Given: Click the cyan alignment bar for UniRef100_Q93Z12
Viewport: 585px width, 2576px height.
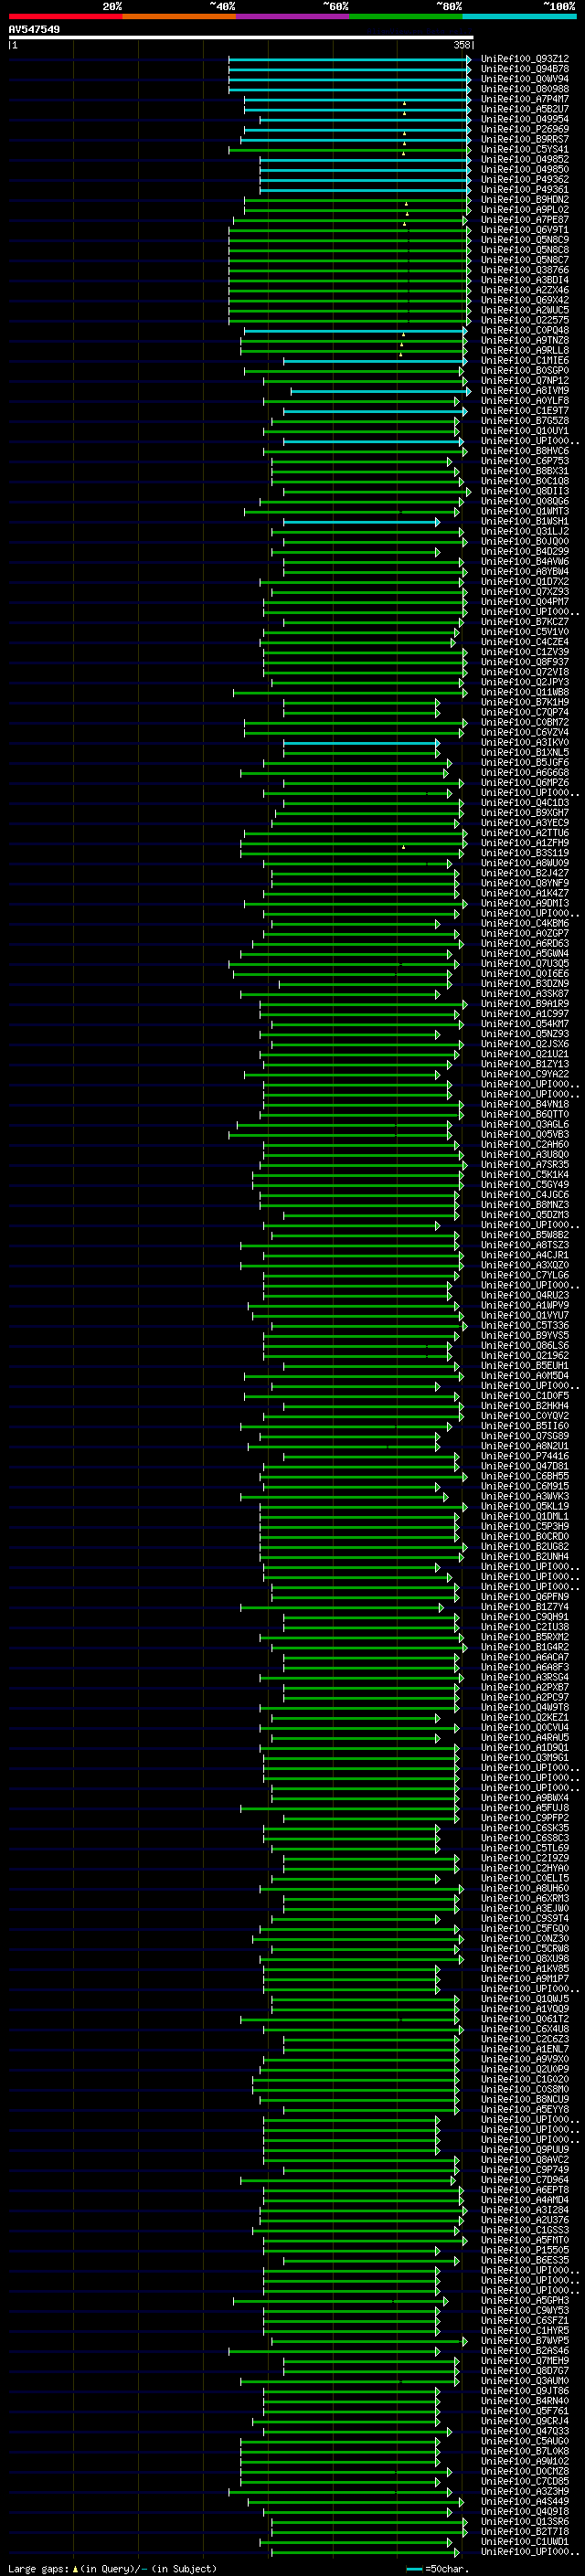Looking at the screenshot, I should pos(349,60).
